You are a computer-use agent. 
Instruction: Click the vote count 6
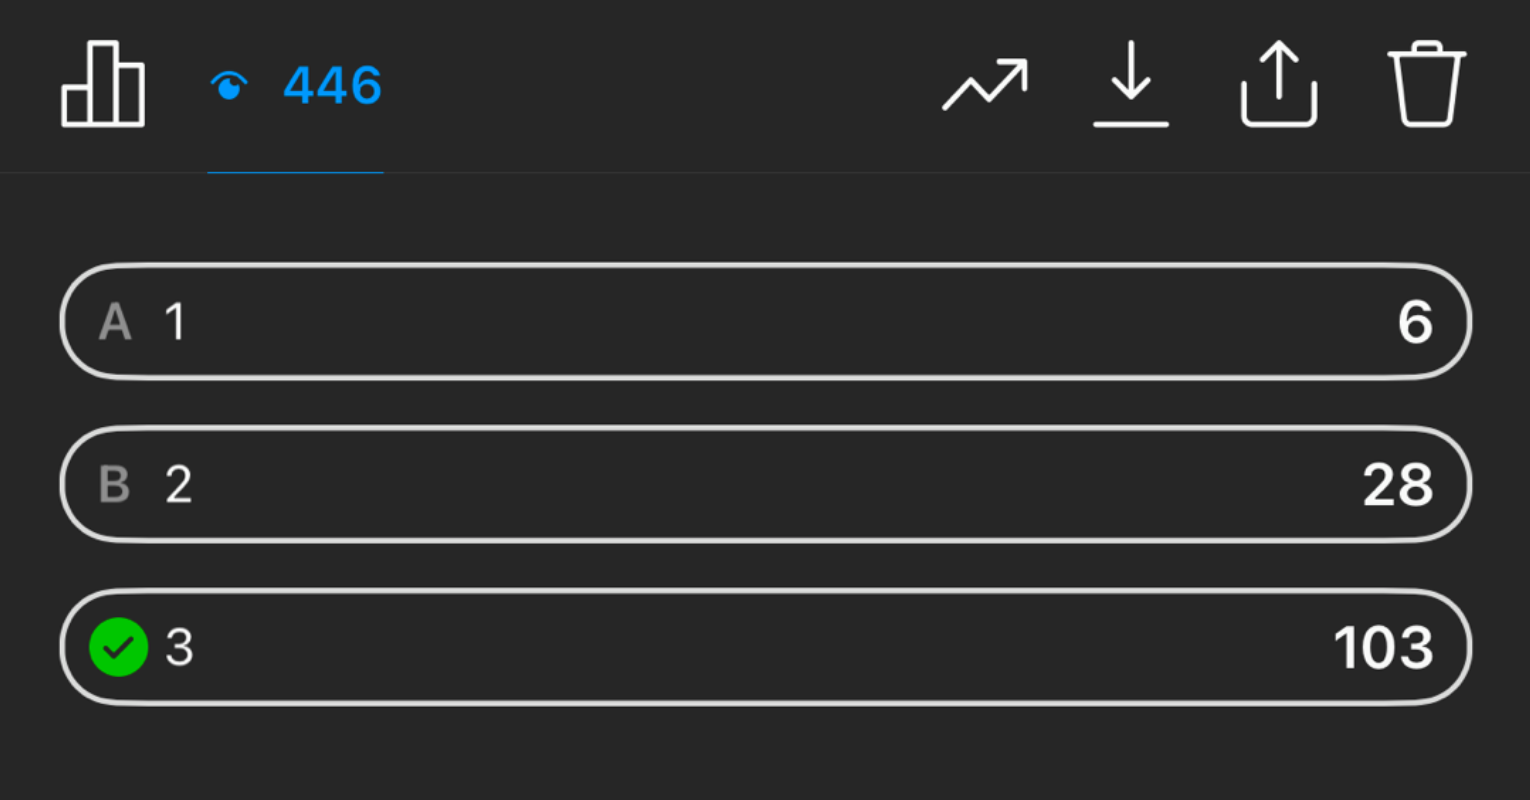1414,323
